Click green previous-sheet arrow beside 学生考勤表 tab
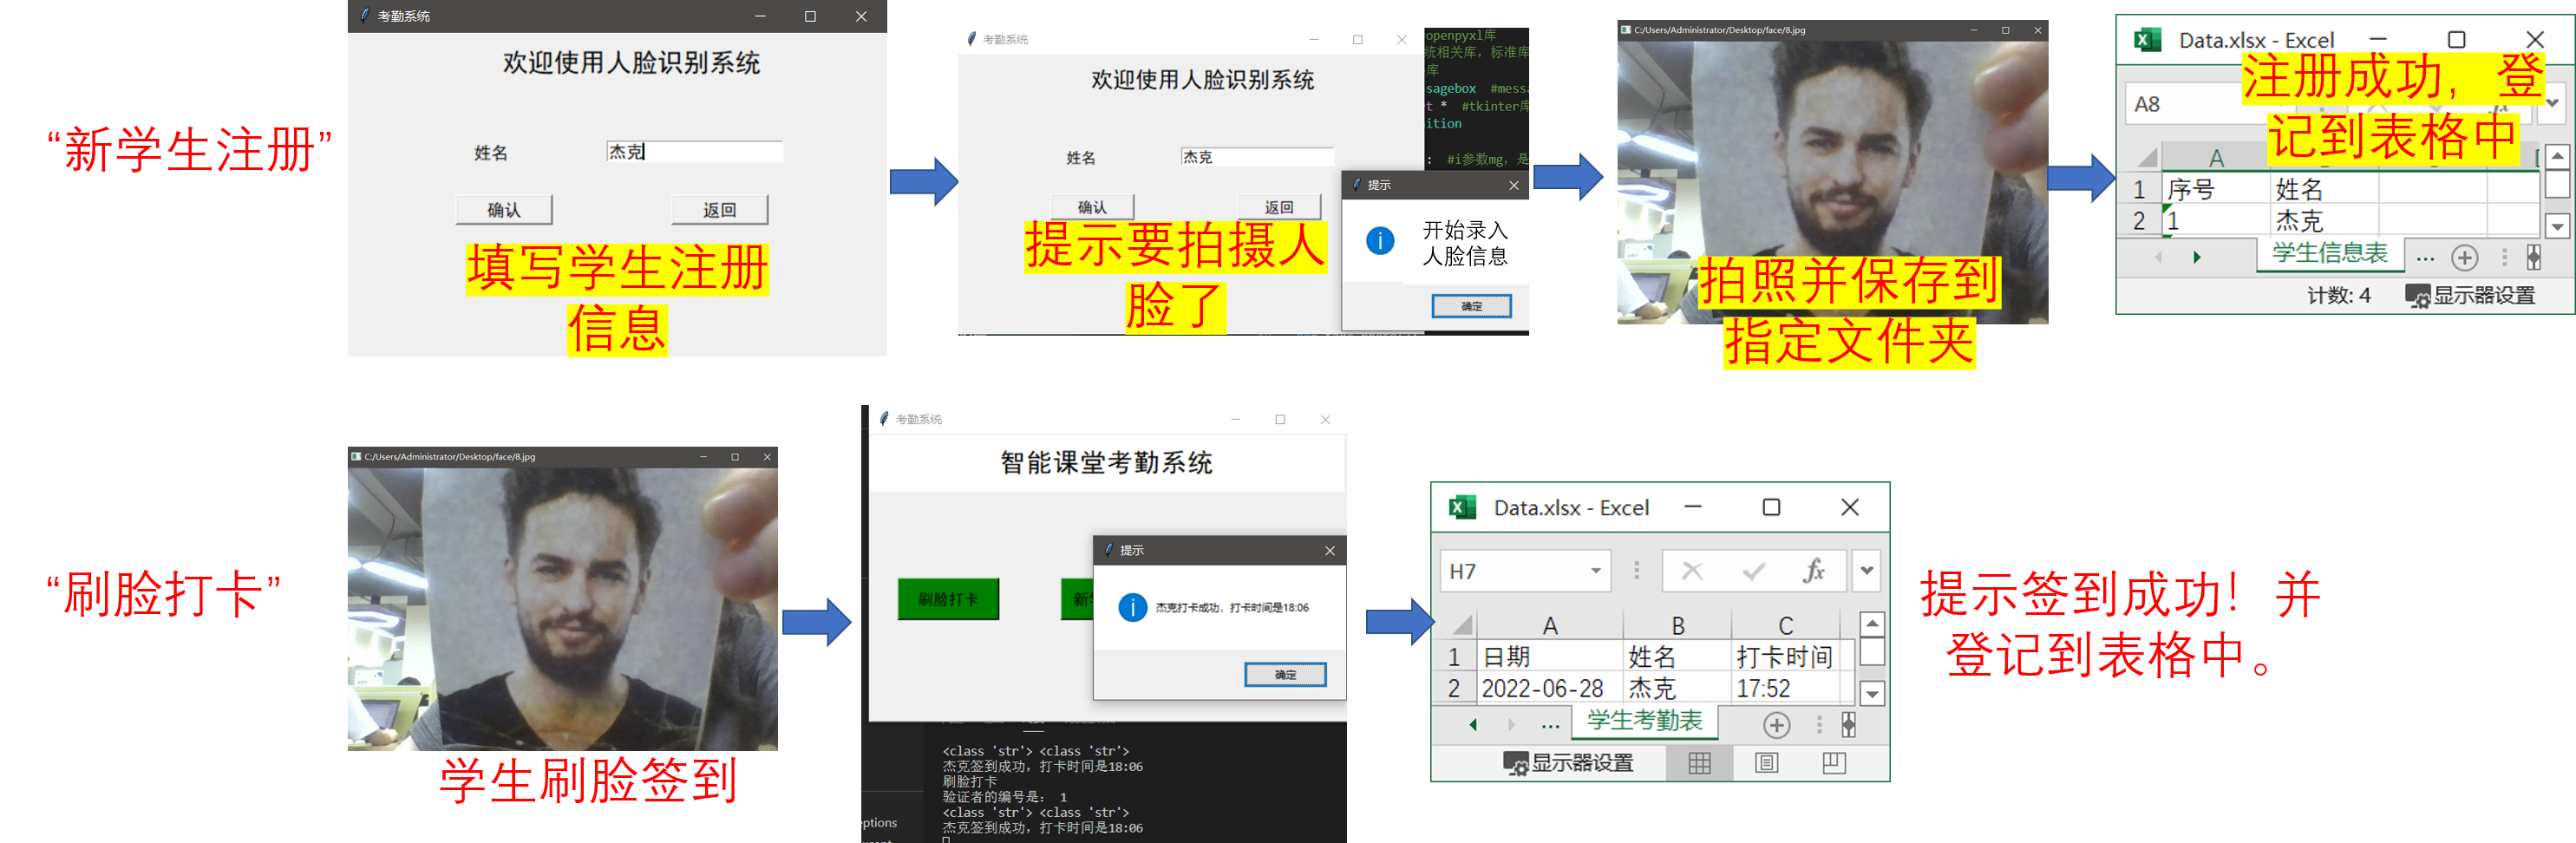The height and width of the screenshot is (843, 2576). coord(1473,724)
